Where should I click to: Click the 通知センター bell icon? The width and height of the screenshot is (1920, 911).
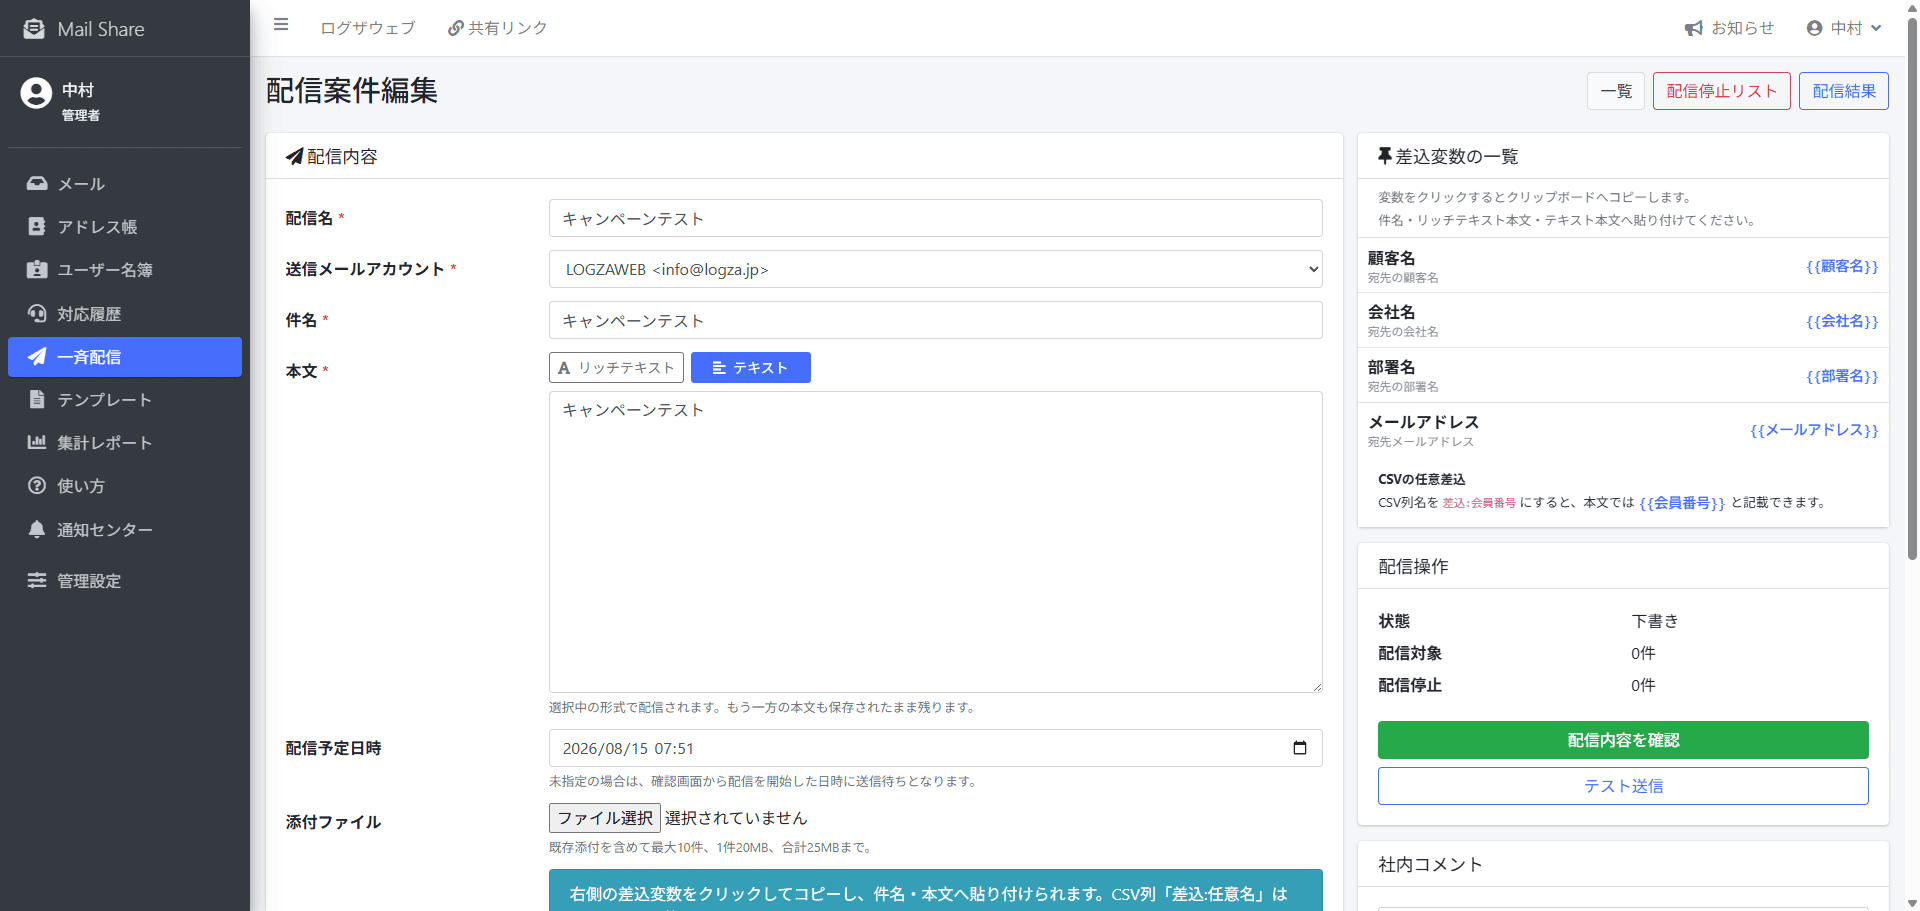click(37, 529)
